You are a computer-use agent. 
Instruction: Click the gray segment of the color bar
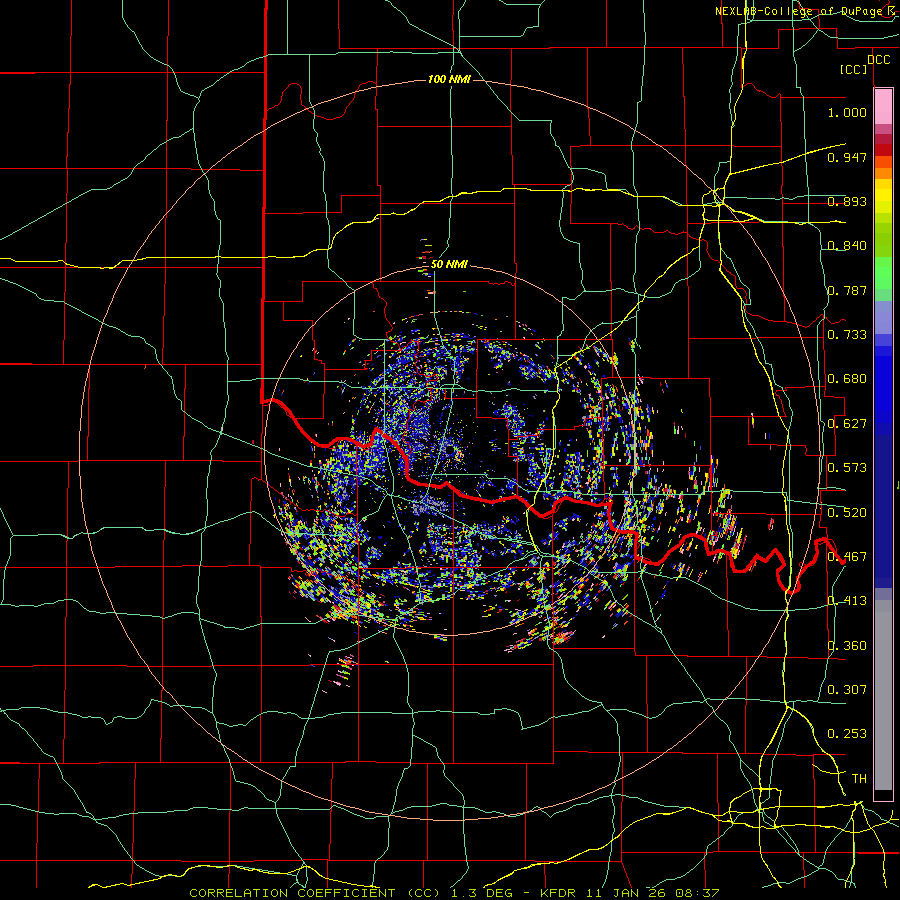point(883,695)
